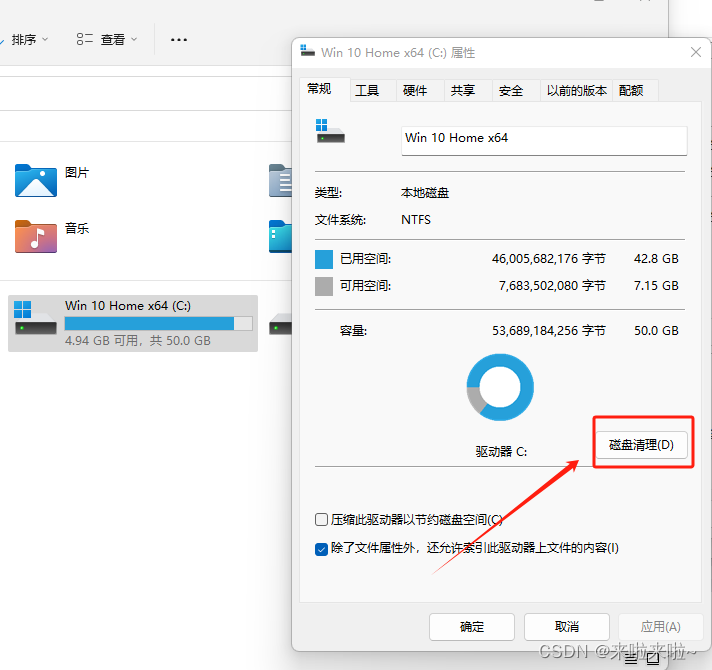Click the 音乐 folder label
The height and width of the screenshot is (670, 712).
[77, 228]
